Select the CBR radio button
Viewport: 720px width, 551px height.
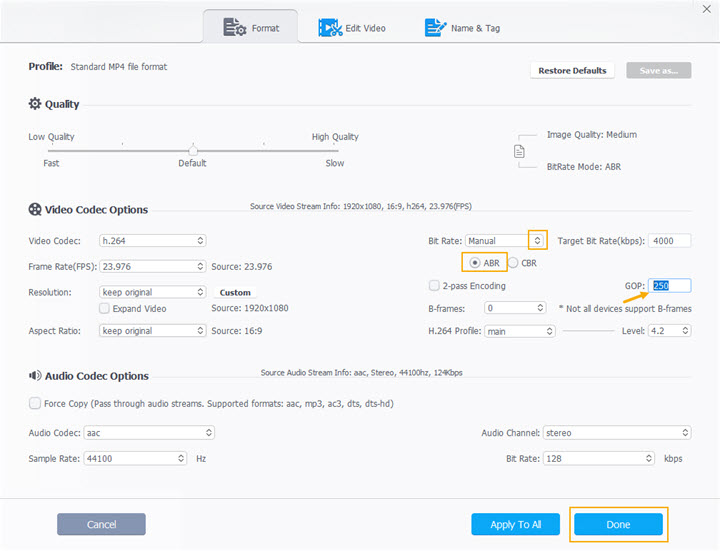pyautogui.click(x=513, y=263)
